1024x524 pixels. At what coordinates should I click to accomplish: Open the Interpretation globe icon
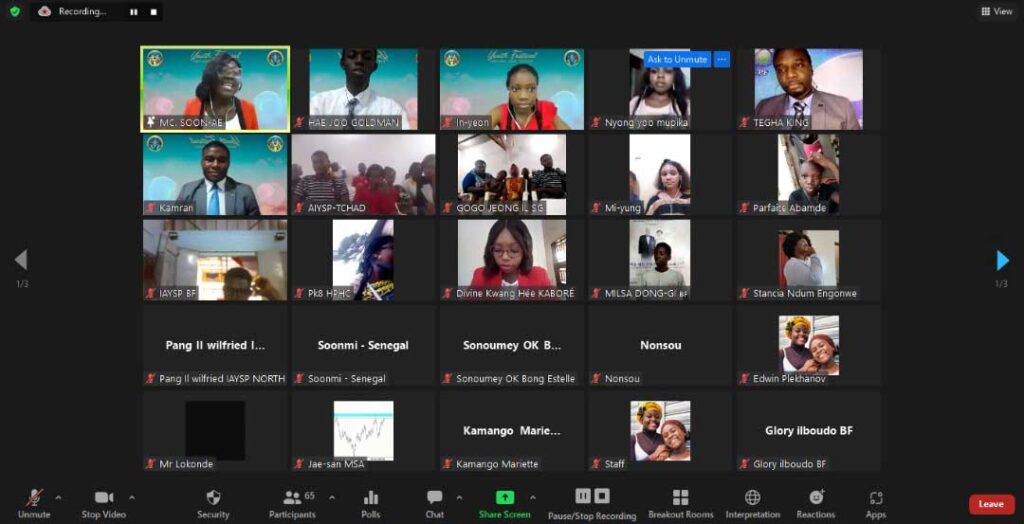tap(752, 498)
